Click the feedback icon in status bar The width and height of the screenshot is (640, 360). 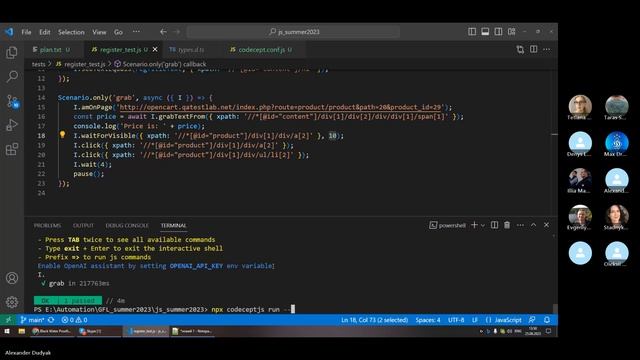532,320
